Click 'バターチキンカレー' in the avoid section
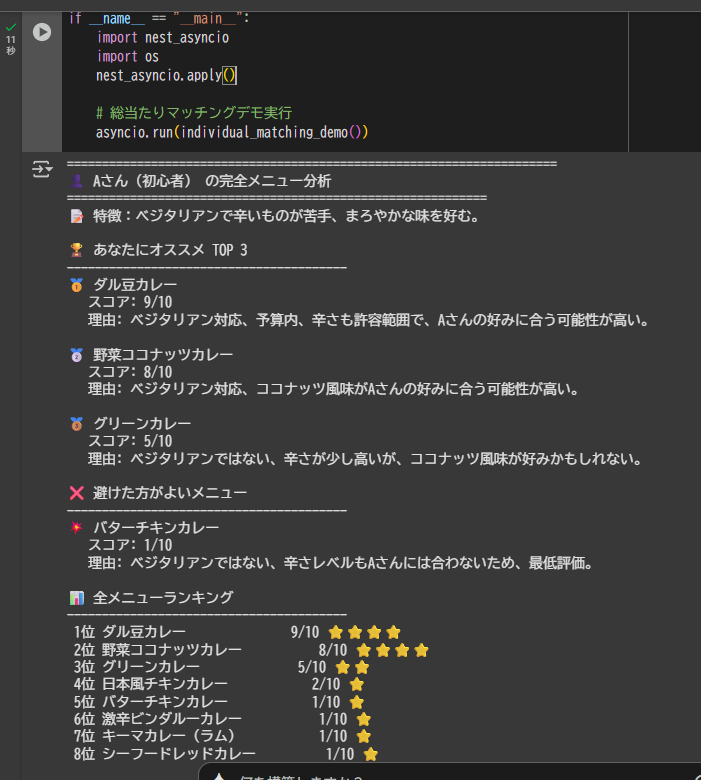 pyautogui.click(x=156, y=528)
